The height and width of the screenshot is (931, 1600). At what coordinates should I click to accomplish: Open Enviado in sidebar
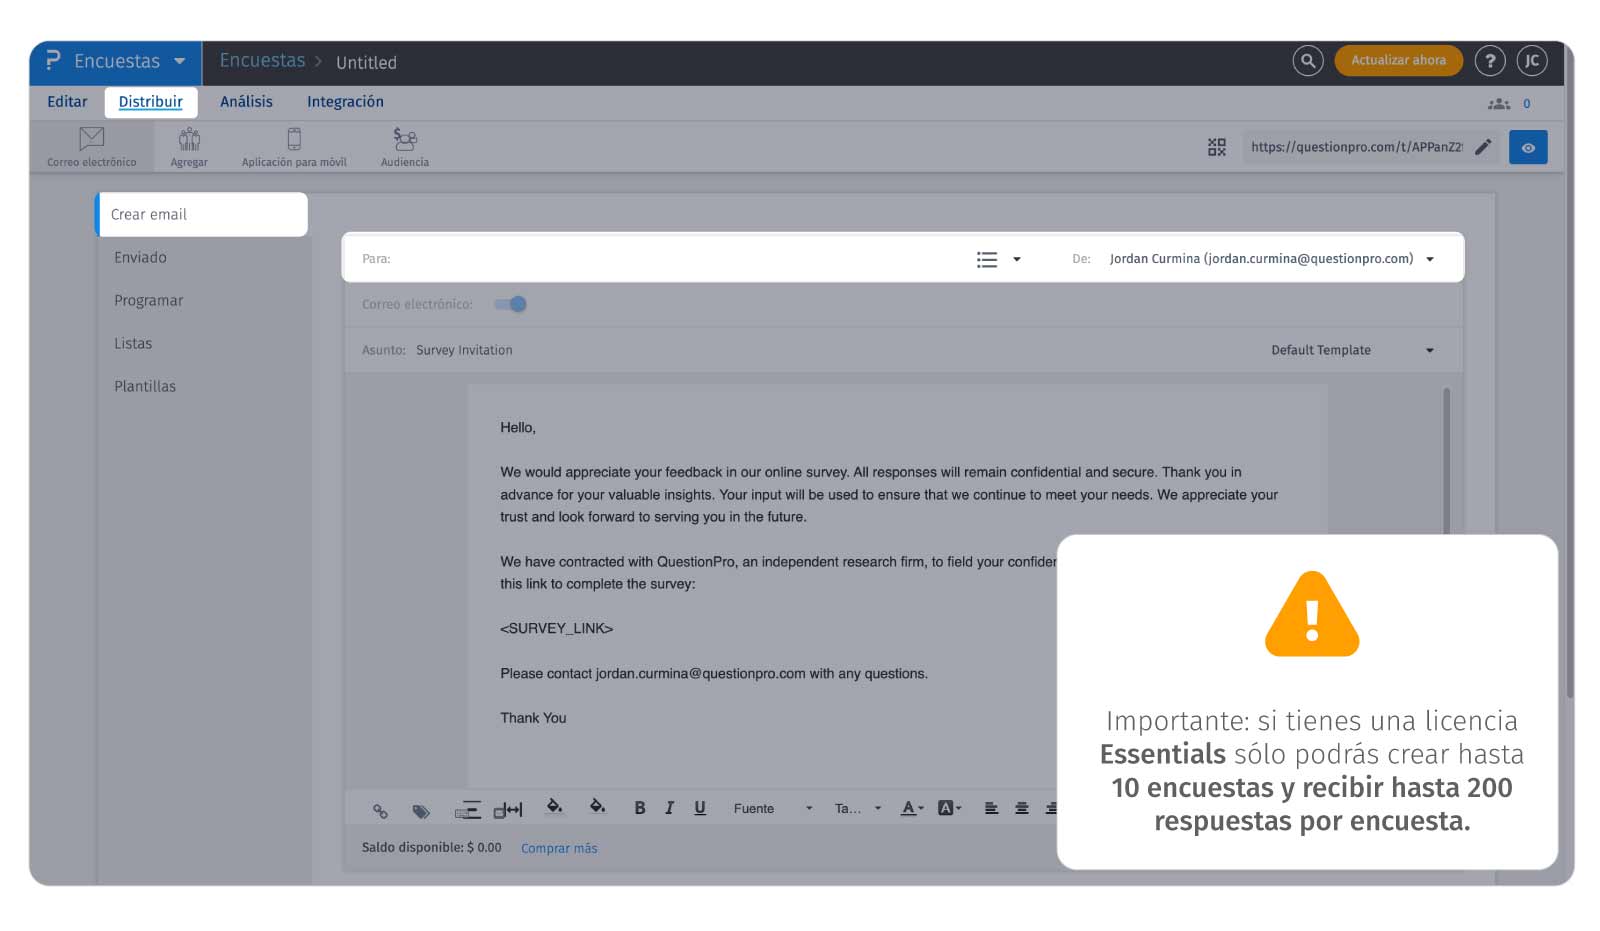pyautogui.click(x=140, y=257)
